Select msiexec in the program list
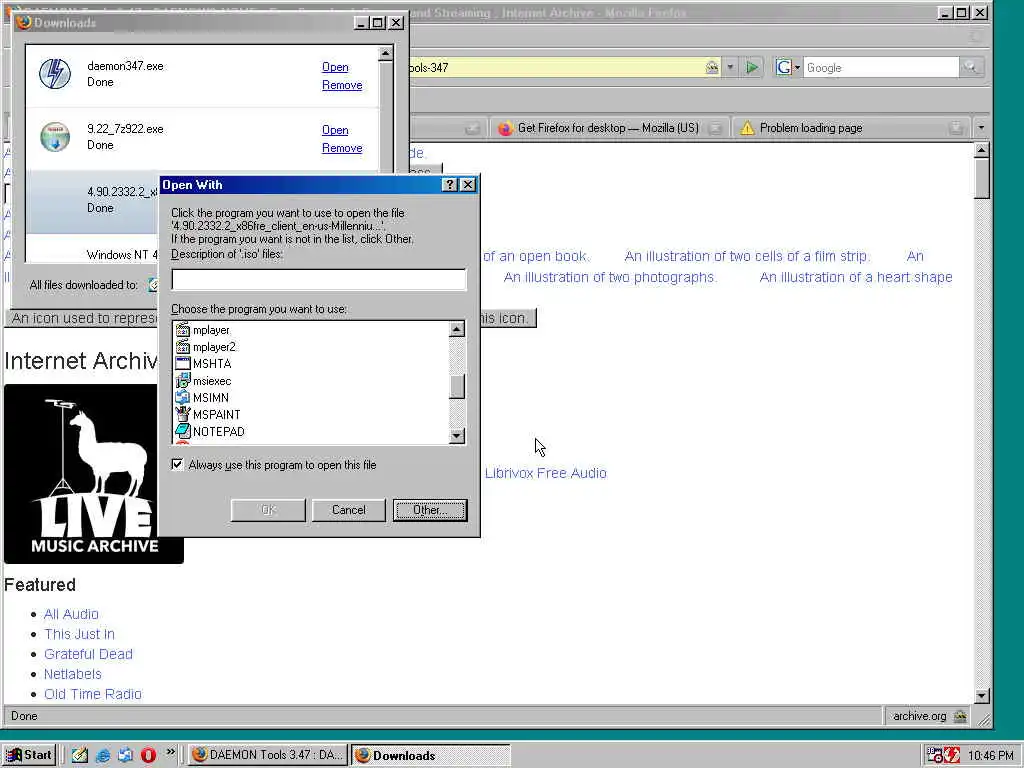The width and height of the screenshot is (1024, 768). click(212, 381)
